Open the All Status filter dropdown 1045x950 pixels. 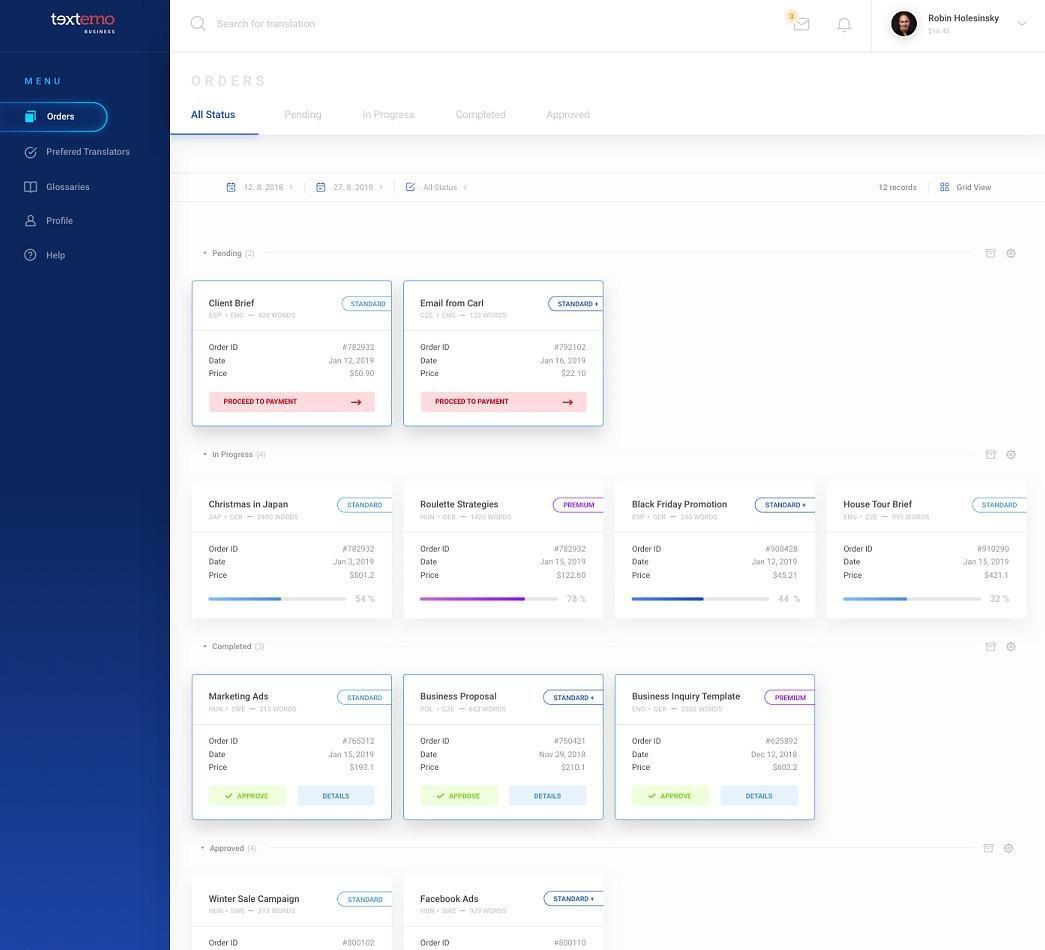pos(437,187)
